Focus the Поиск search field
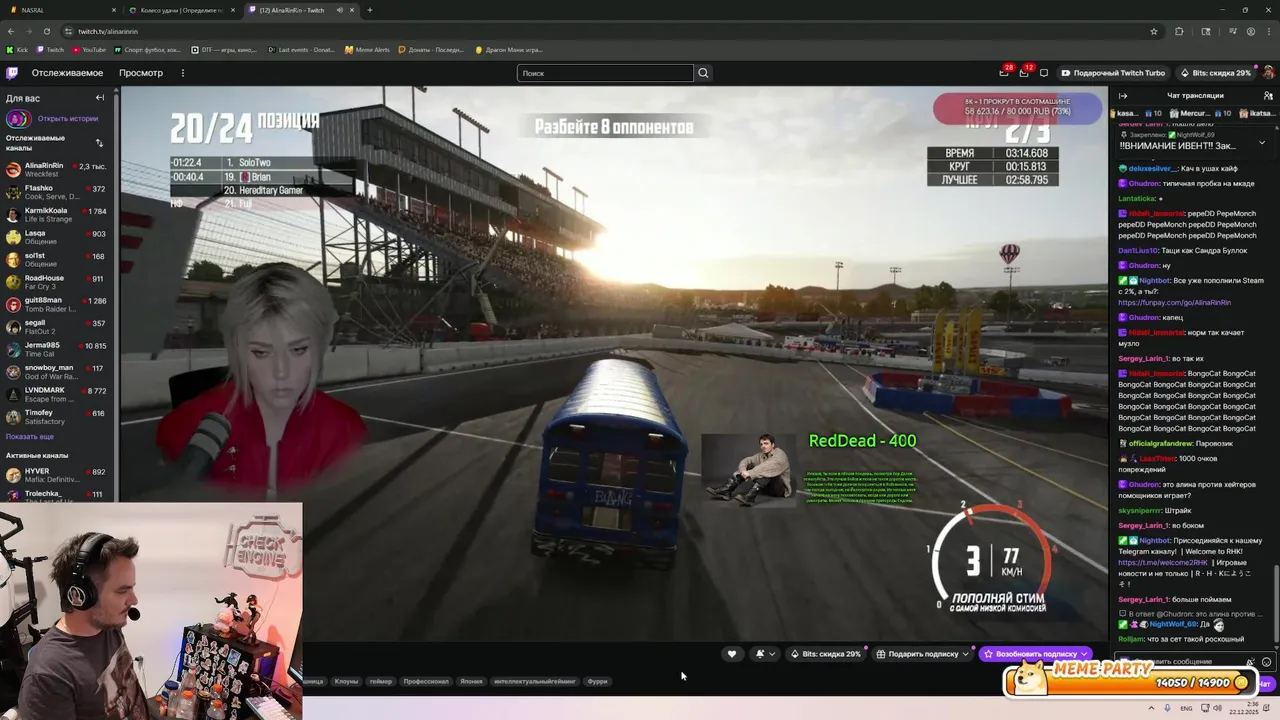Image resolution: width=1280 pixels, height=720 pixels. (605, 73)
